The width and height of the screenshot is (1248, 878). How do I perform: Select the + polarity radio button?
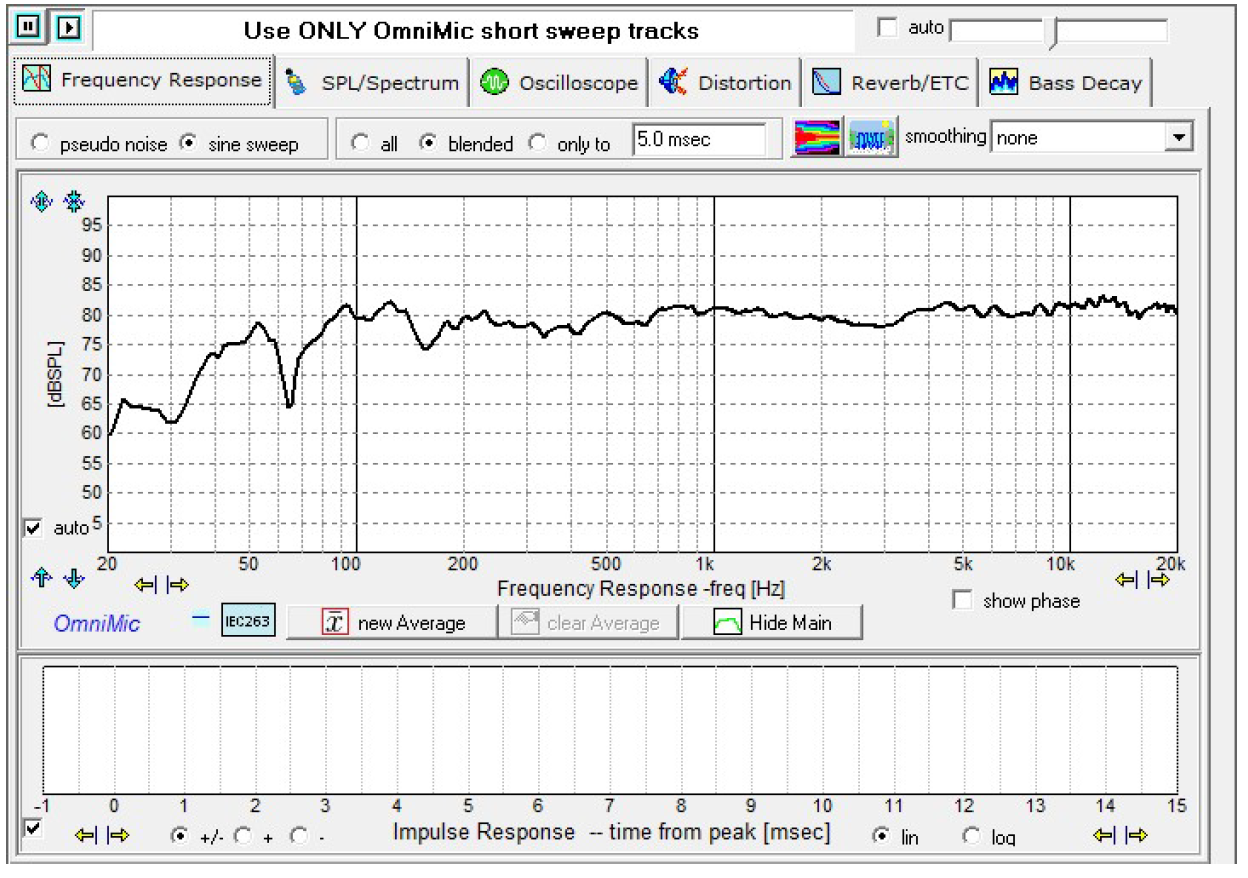(x=242, y=836)
